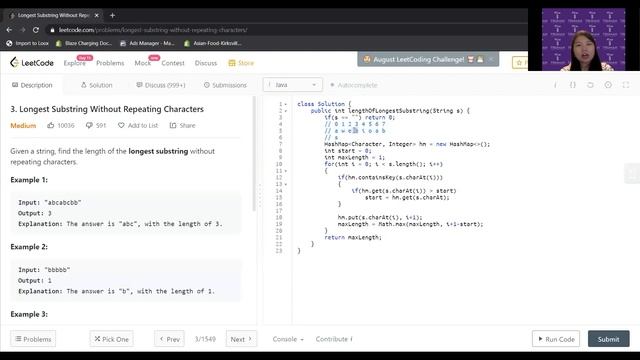Click the lock icon in the address bar
The image size is (640, 360).
coord(52,30)
